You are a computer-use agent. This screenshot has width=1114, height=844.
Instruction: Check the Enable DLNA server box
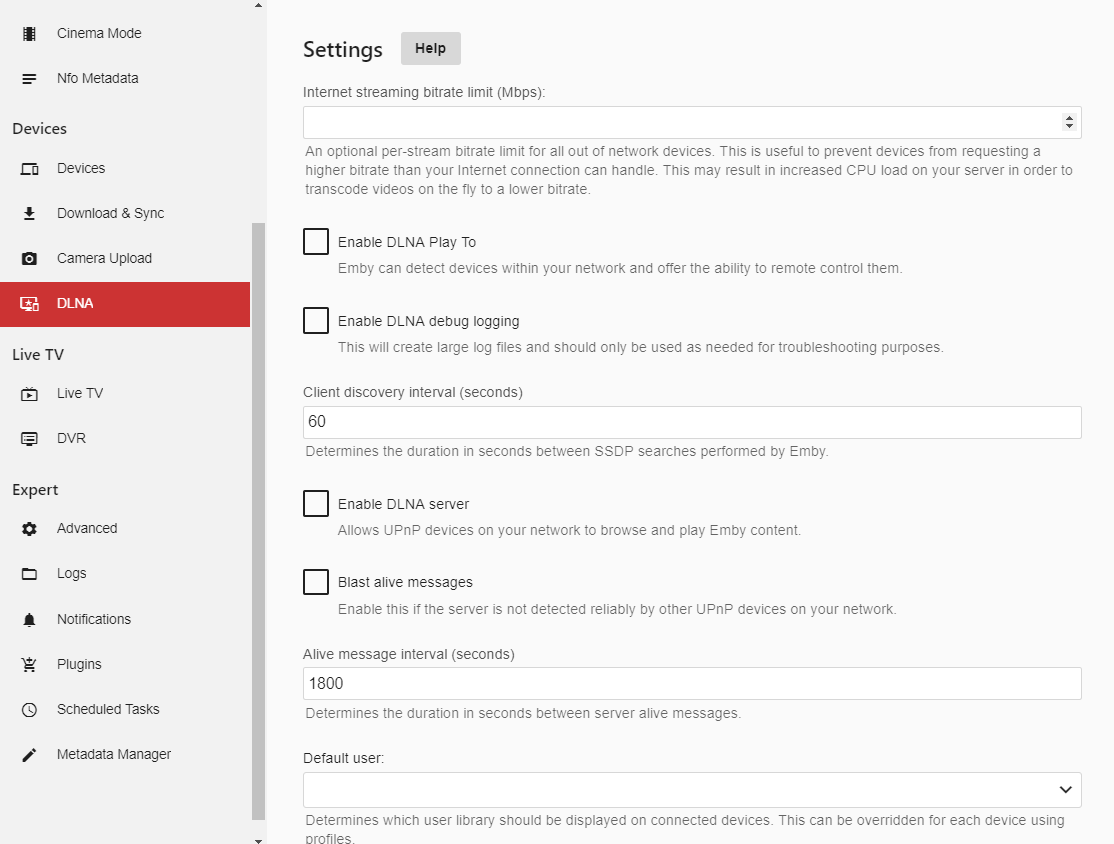315,504
